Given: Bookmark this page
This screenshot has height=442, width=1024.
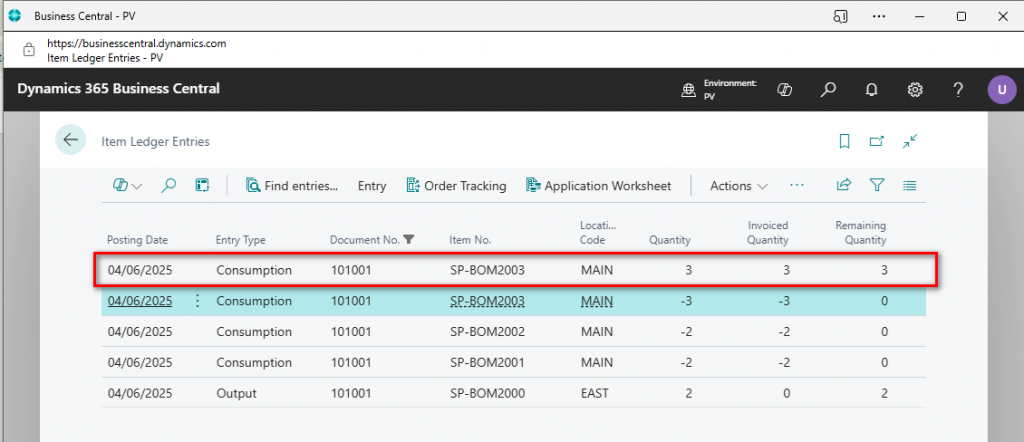Looking at the screenshot, I should point(844,142).
